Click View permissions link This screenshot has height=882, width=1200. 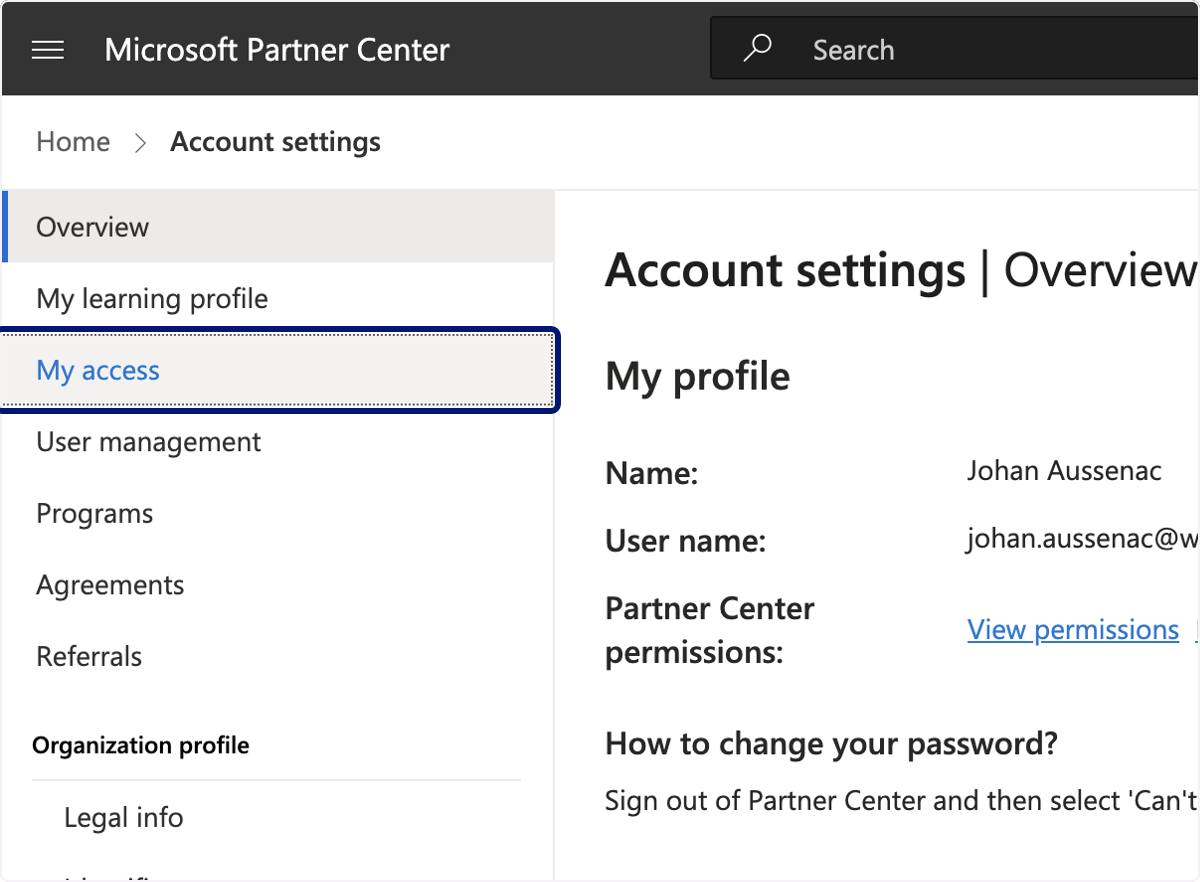tap(1073, 630)
